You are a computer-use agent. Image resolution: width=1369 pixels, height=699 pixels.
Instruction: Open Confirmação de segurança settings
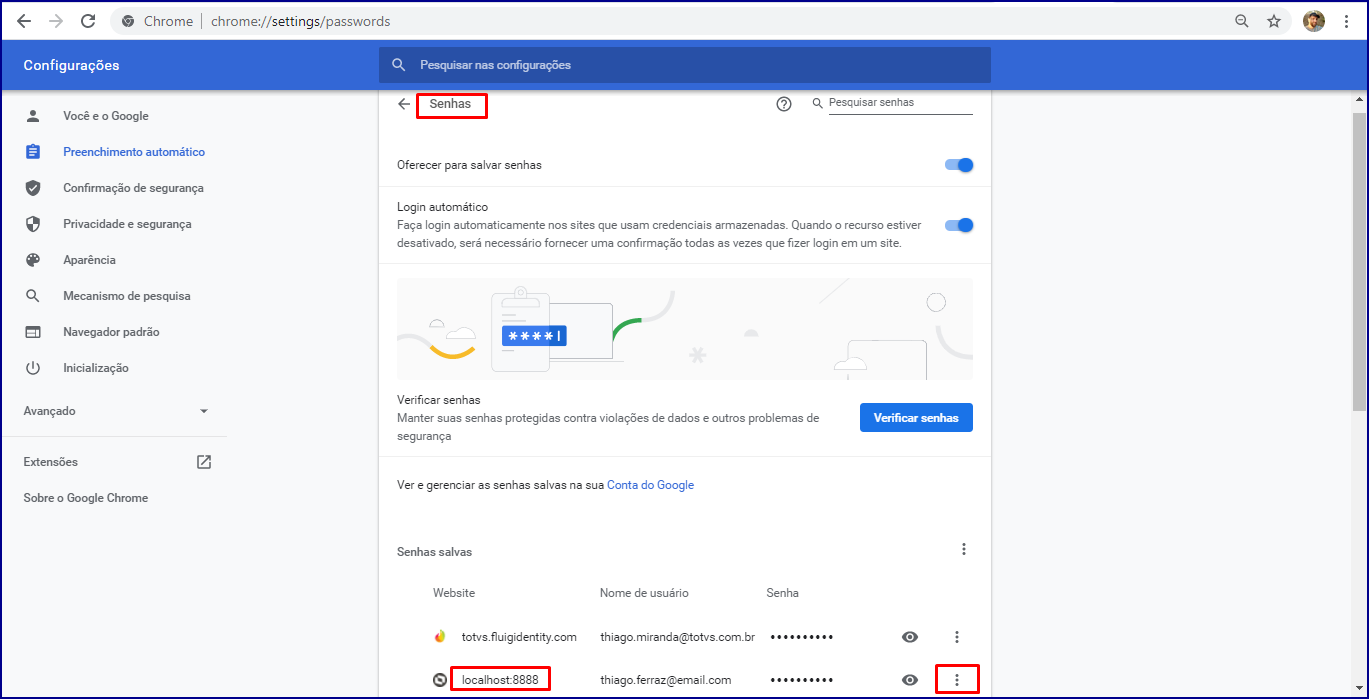pyautogui.click(x=133, y=188)
